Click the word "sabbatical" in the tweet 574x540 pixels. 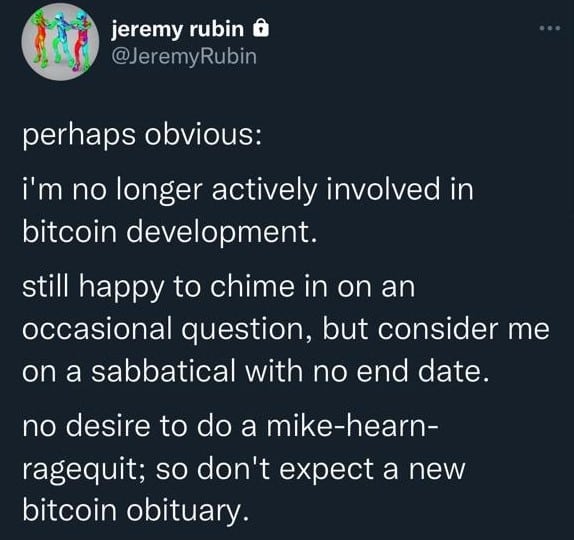pyautogui.click(x=164, y=371)
